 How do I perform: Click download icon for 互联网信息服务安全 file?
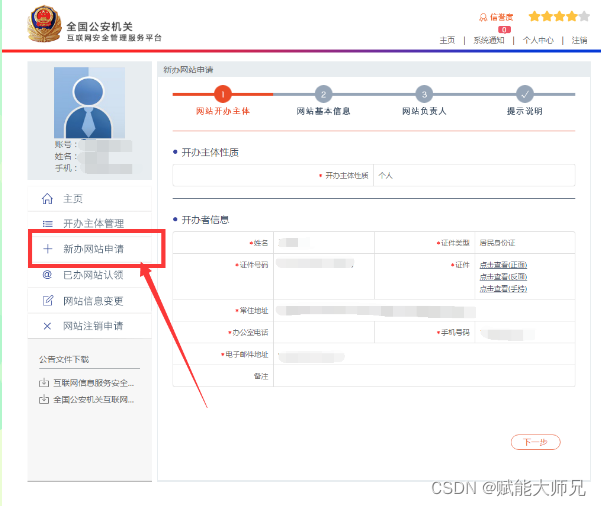pyautogui.click(x=44, y=383)
